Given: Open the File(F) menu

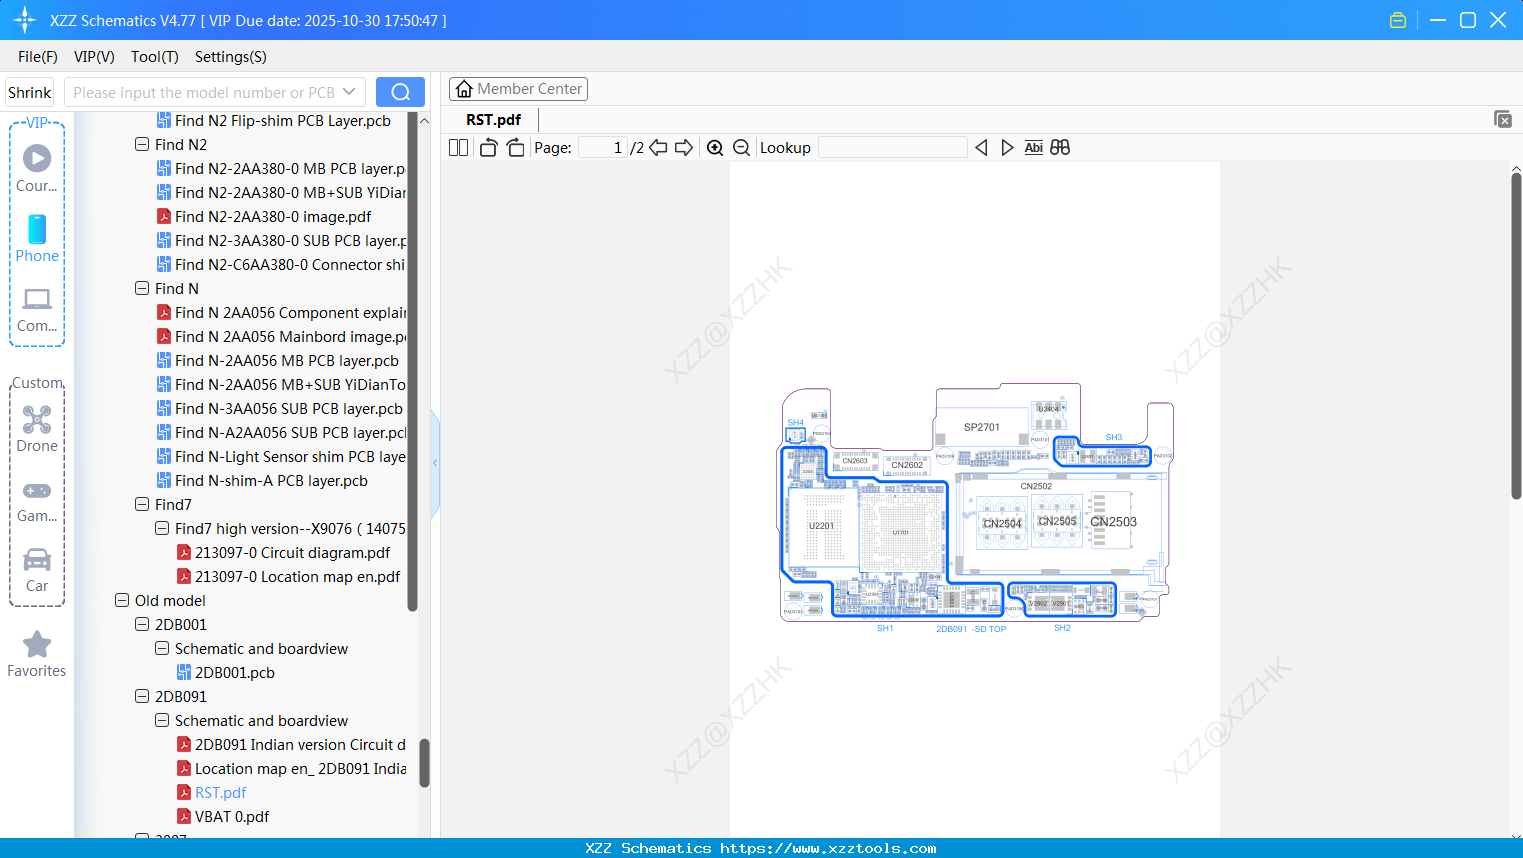Looking at the screenshot, I should point(38,57).
